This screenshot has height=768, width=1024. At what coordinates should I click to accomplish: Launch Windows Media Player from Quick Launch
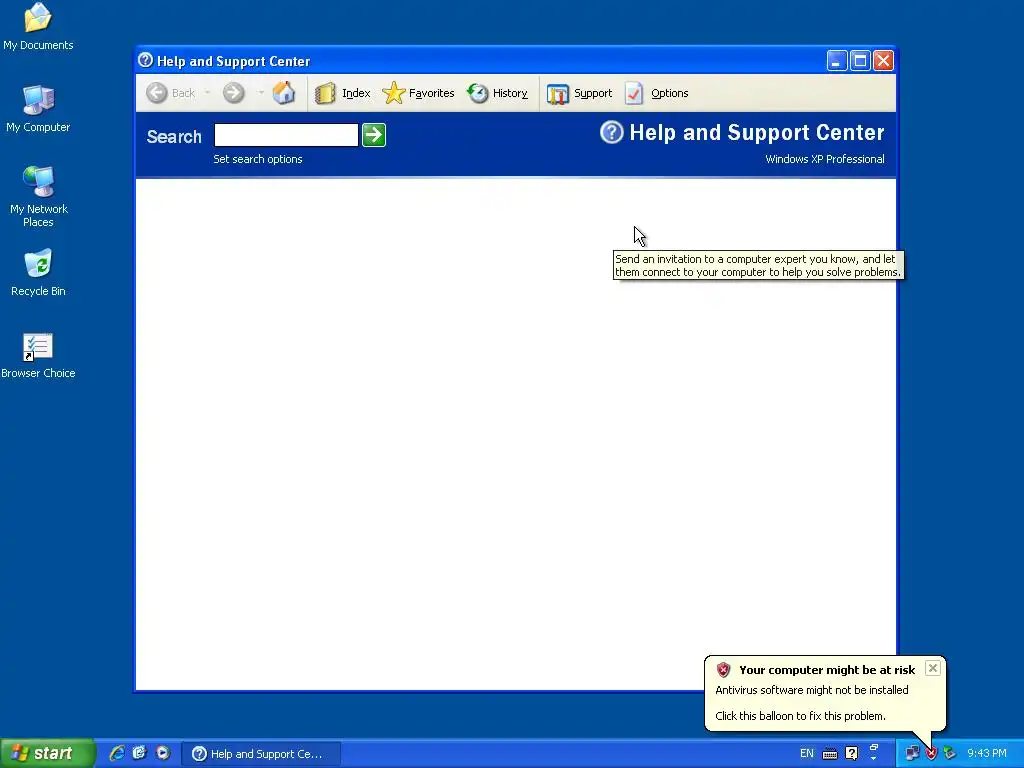tap(163, 753)
